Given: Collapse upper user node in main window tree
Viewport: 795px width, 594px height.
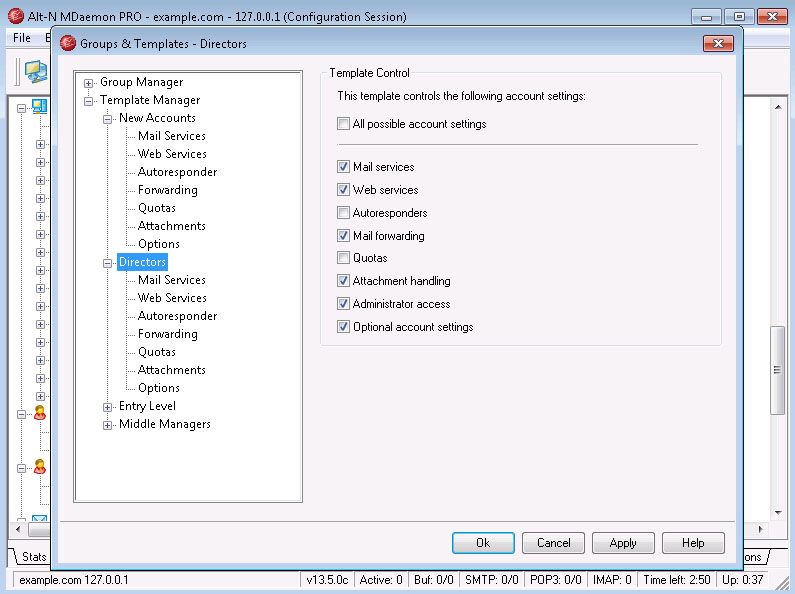Looking at the screenshot, I should [x=21, y=414].
